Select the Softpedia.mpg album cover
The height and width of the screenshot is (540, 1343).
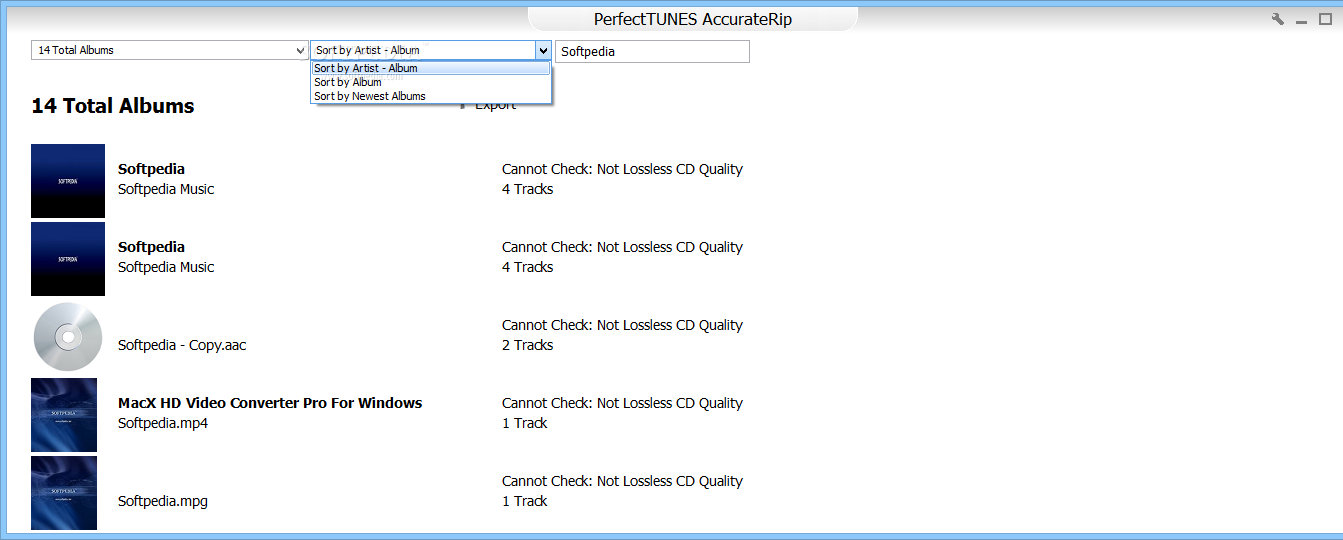(64, 493)
